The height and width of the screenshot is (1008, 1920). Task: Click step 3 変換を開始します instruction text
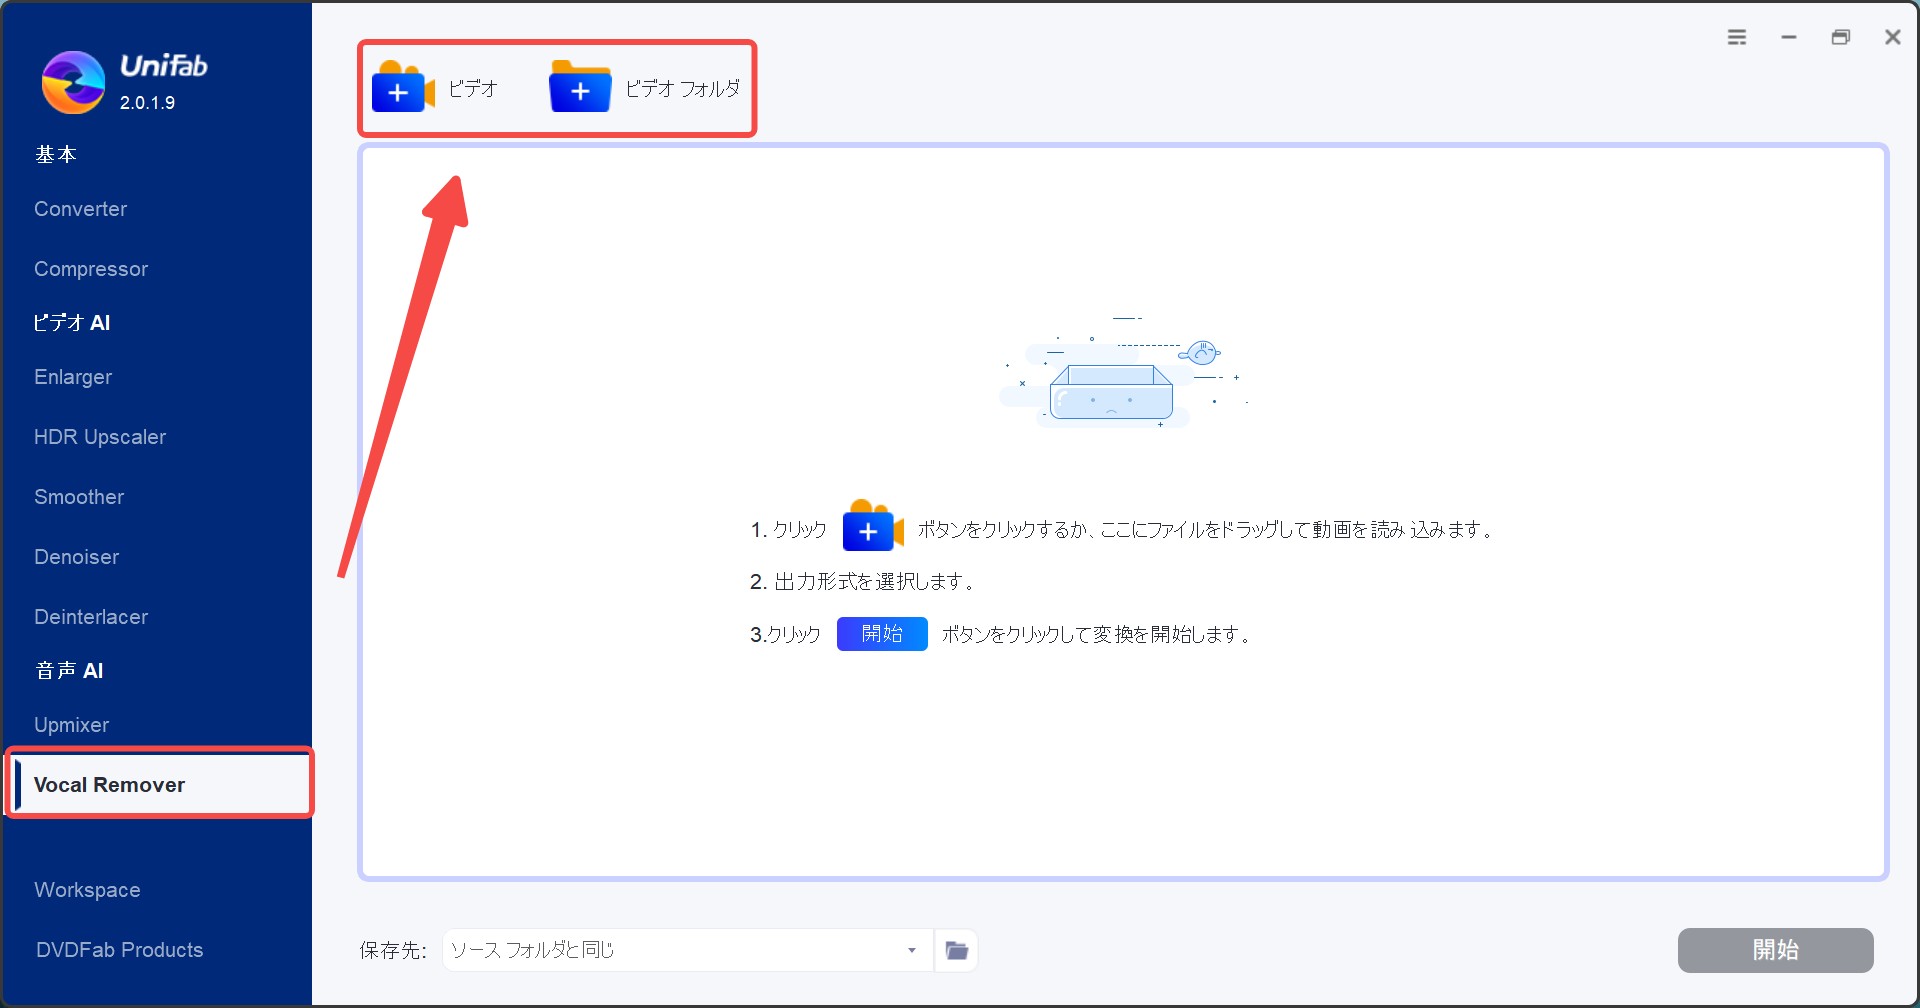pos(1096,634)
